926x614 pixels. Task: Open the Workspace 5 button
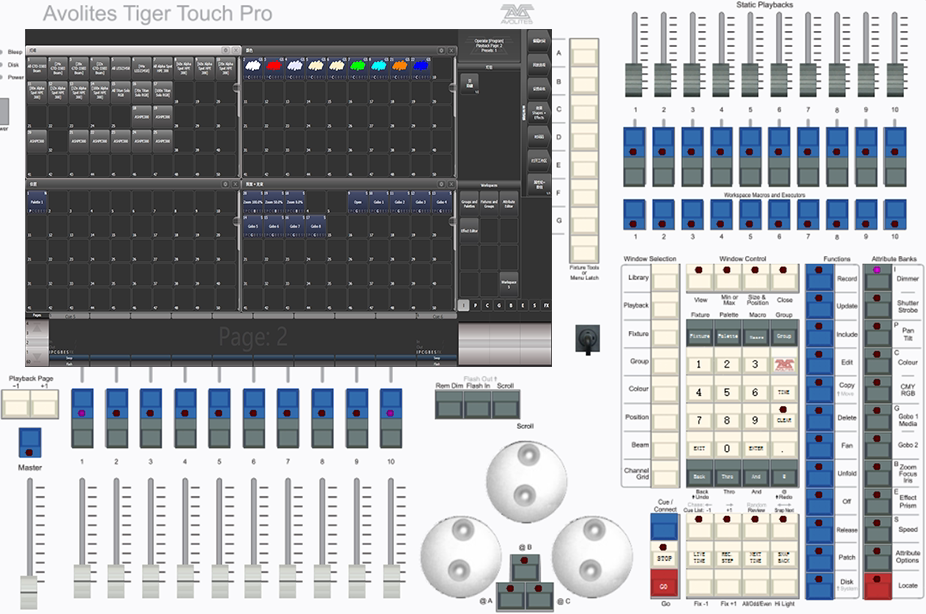point(508,283)
